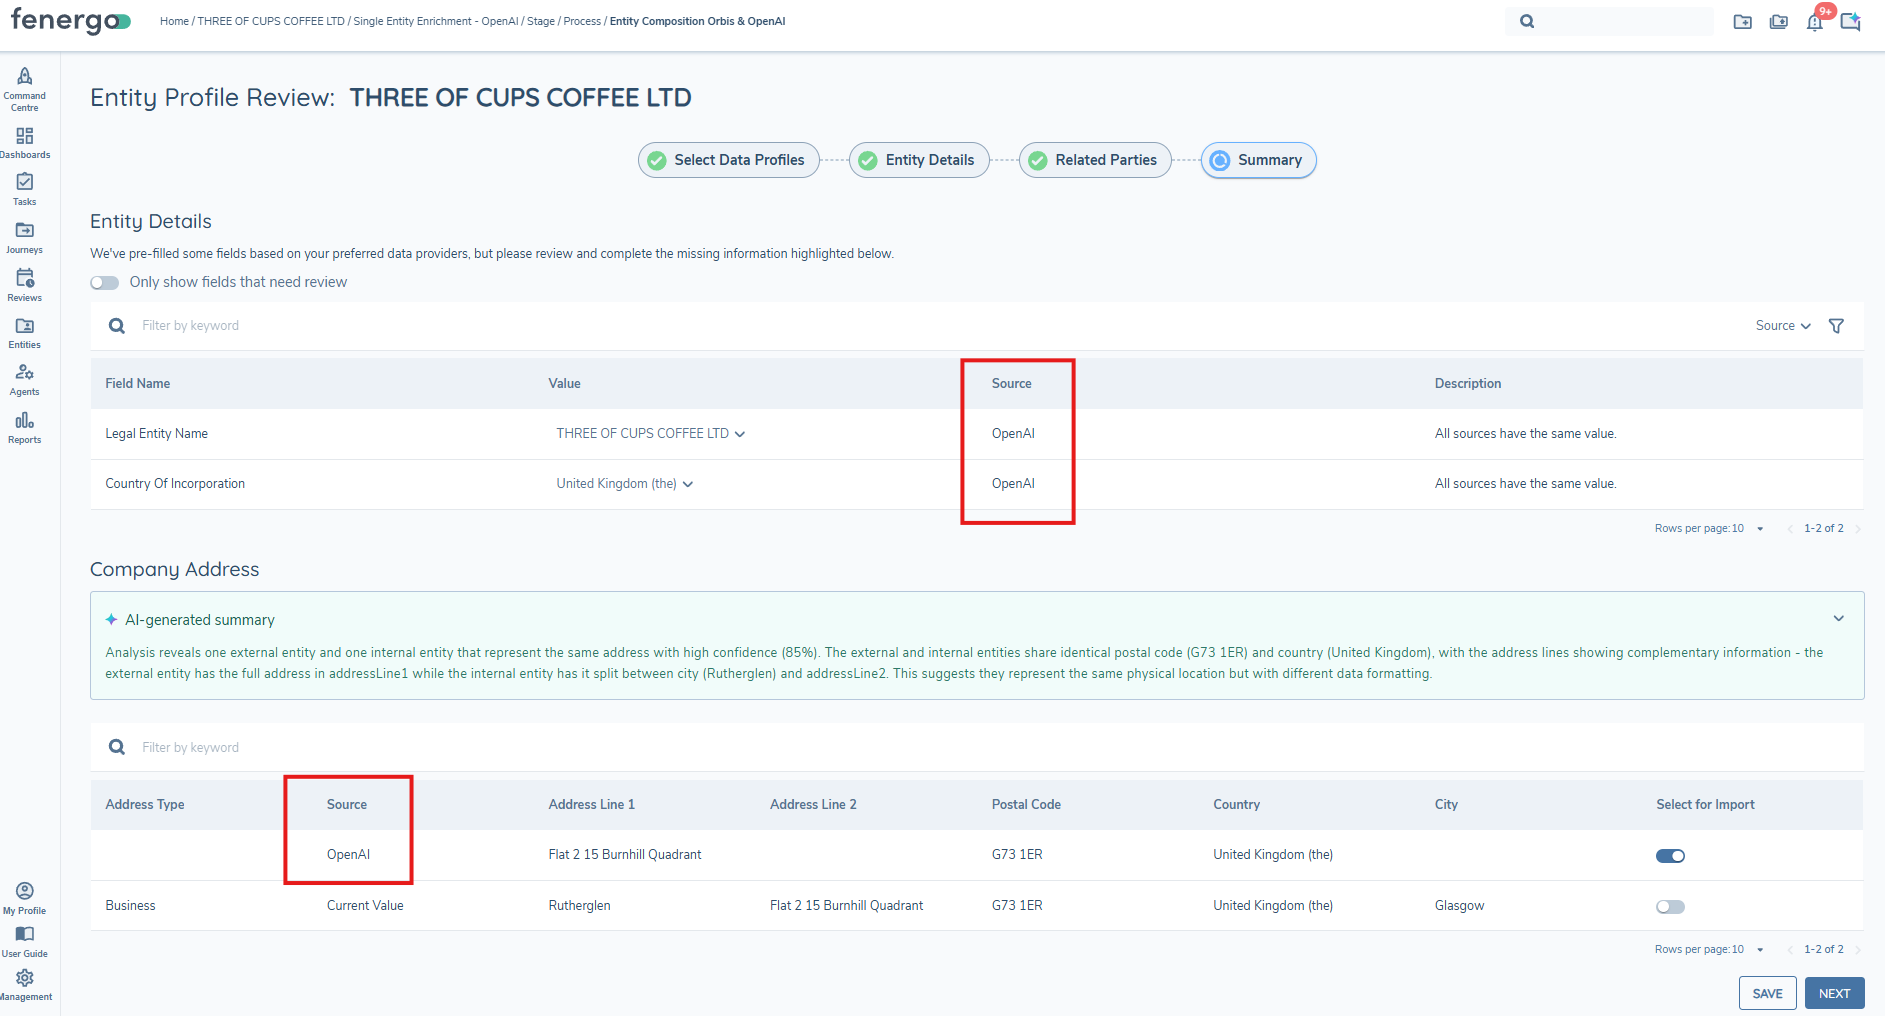Image resolution: width=1885 pixels, height=1016 pixels.
Task: Disable Select for Import on the OpenAI address
Action: [x=1670, y=855]
